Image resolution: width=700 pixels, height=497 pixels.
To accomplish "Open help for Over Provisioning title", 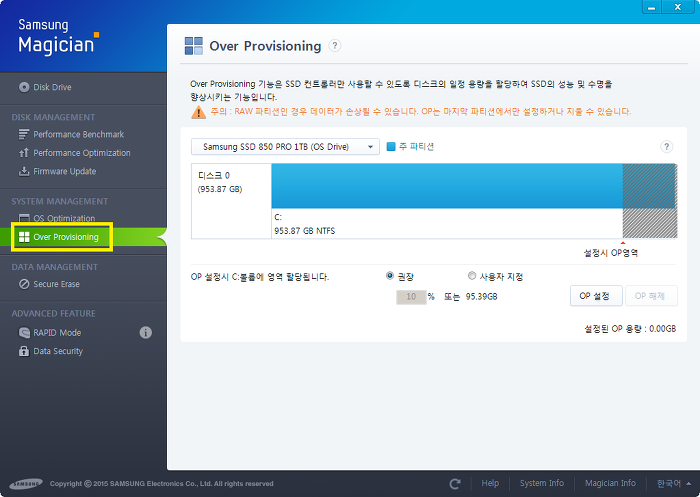I will coord(335,46).
